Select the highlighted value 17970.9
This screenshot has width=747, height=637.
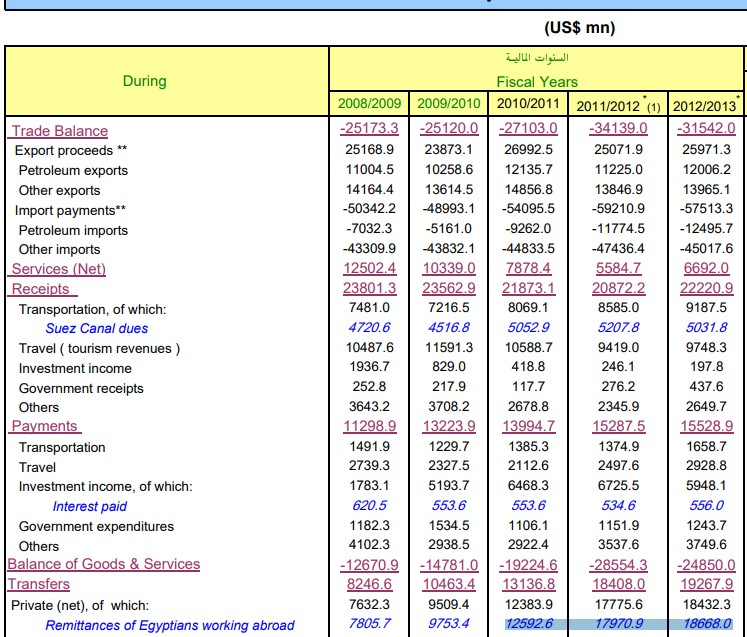pos(618,623)
